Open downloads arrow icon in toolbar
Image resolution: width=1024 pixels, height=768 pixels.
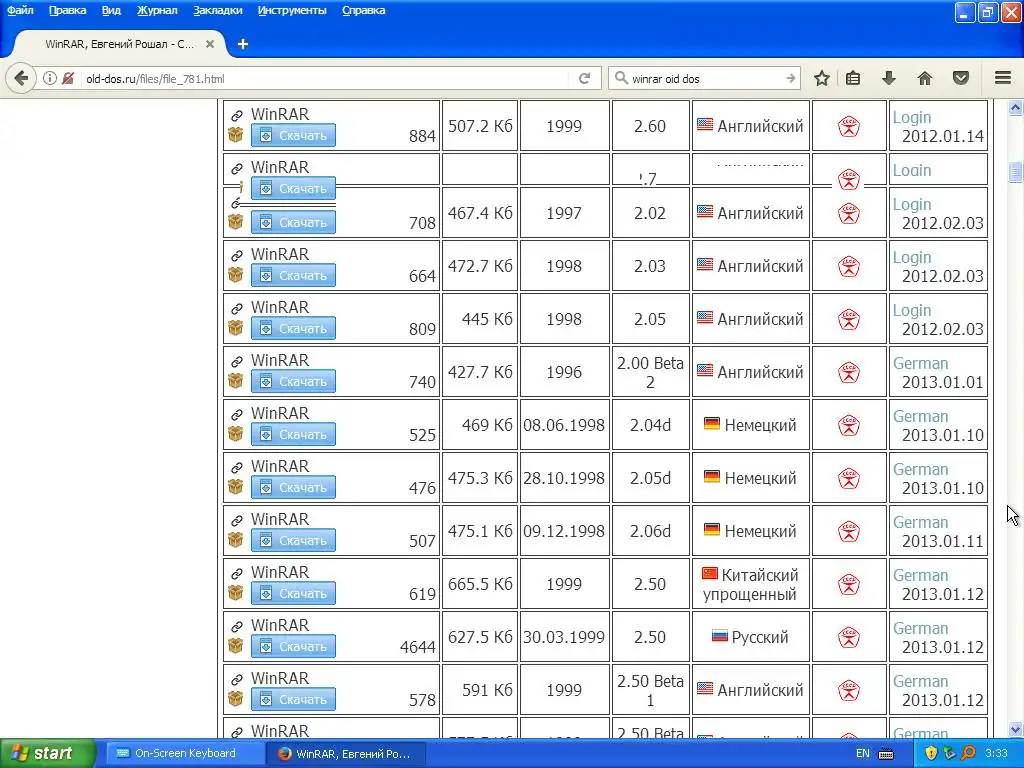(x=889, y=78)
